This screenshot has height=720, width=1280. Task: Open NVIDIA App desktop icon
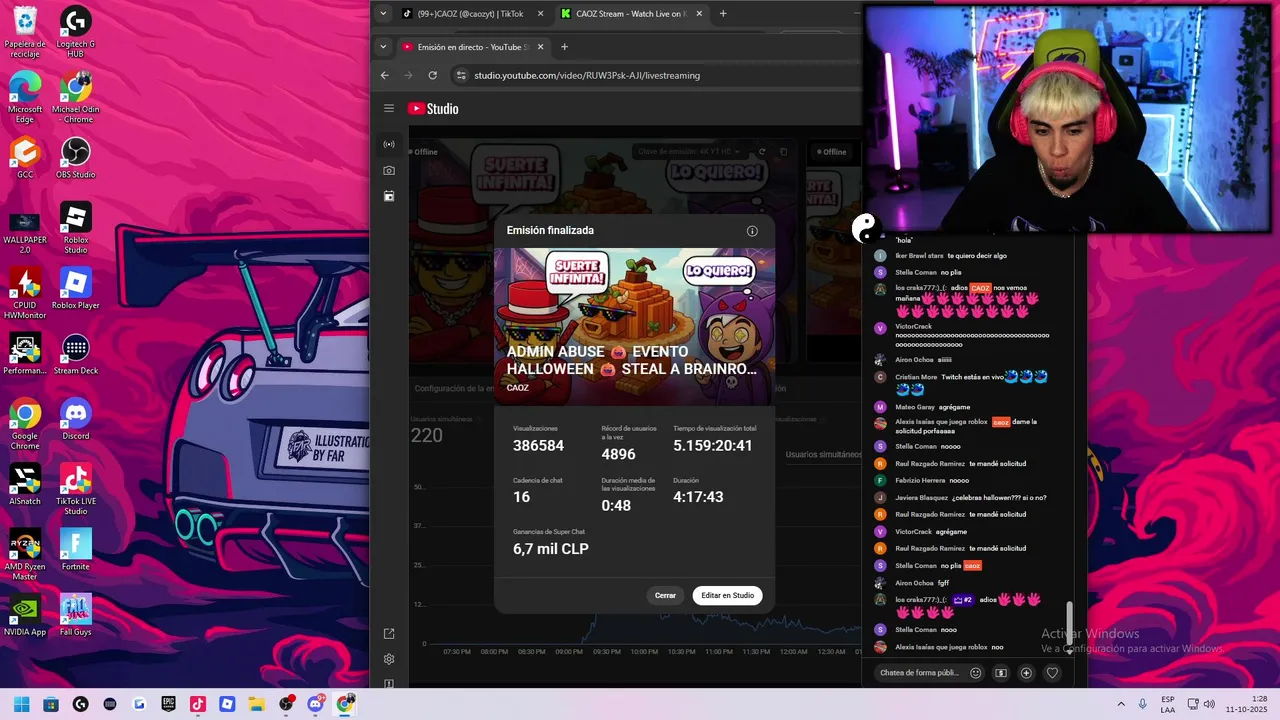[25, 615]
